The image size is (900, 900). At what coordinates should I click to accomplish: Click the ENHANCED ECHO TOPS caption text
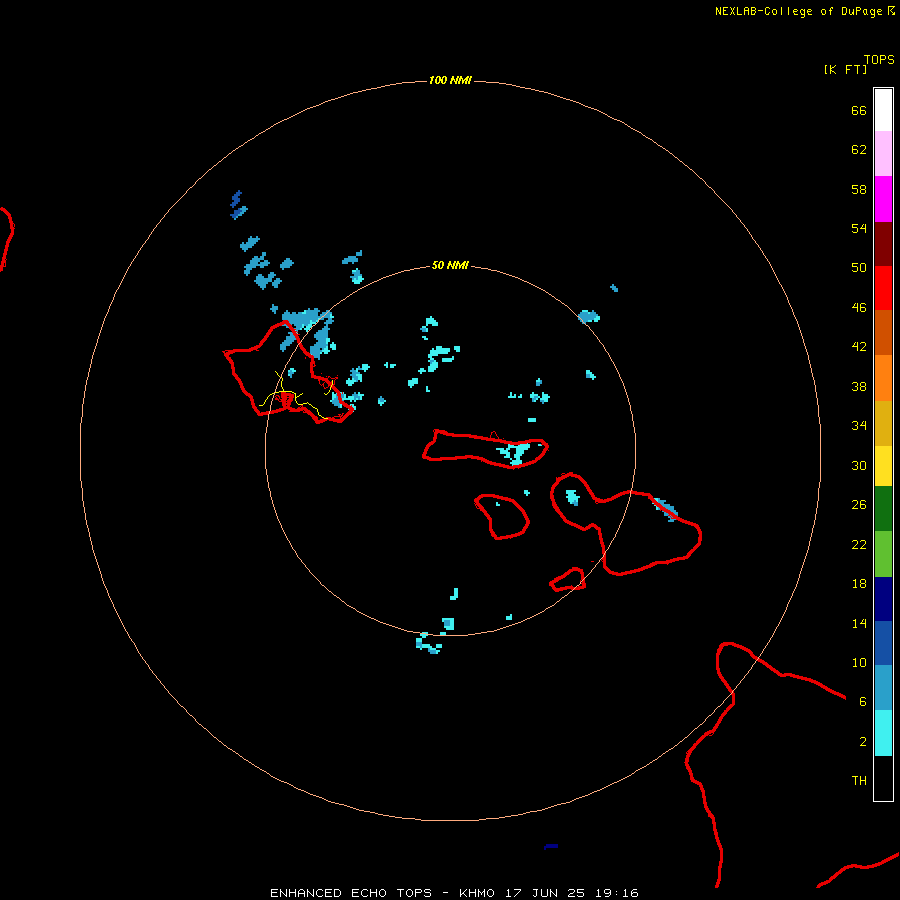351,893
